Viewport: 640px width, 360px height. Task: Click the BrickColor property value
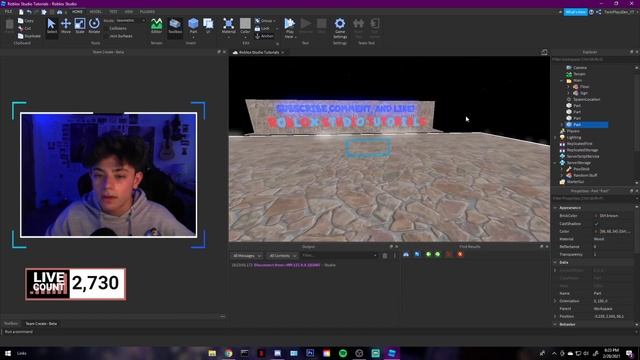pos(609,216)
